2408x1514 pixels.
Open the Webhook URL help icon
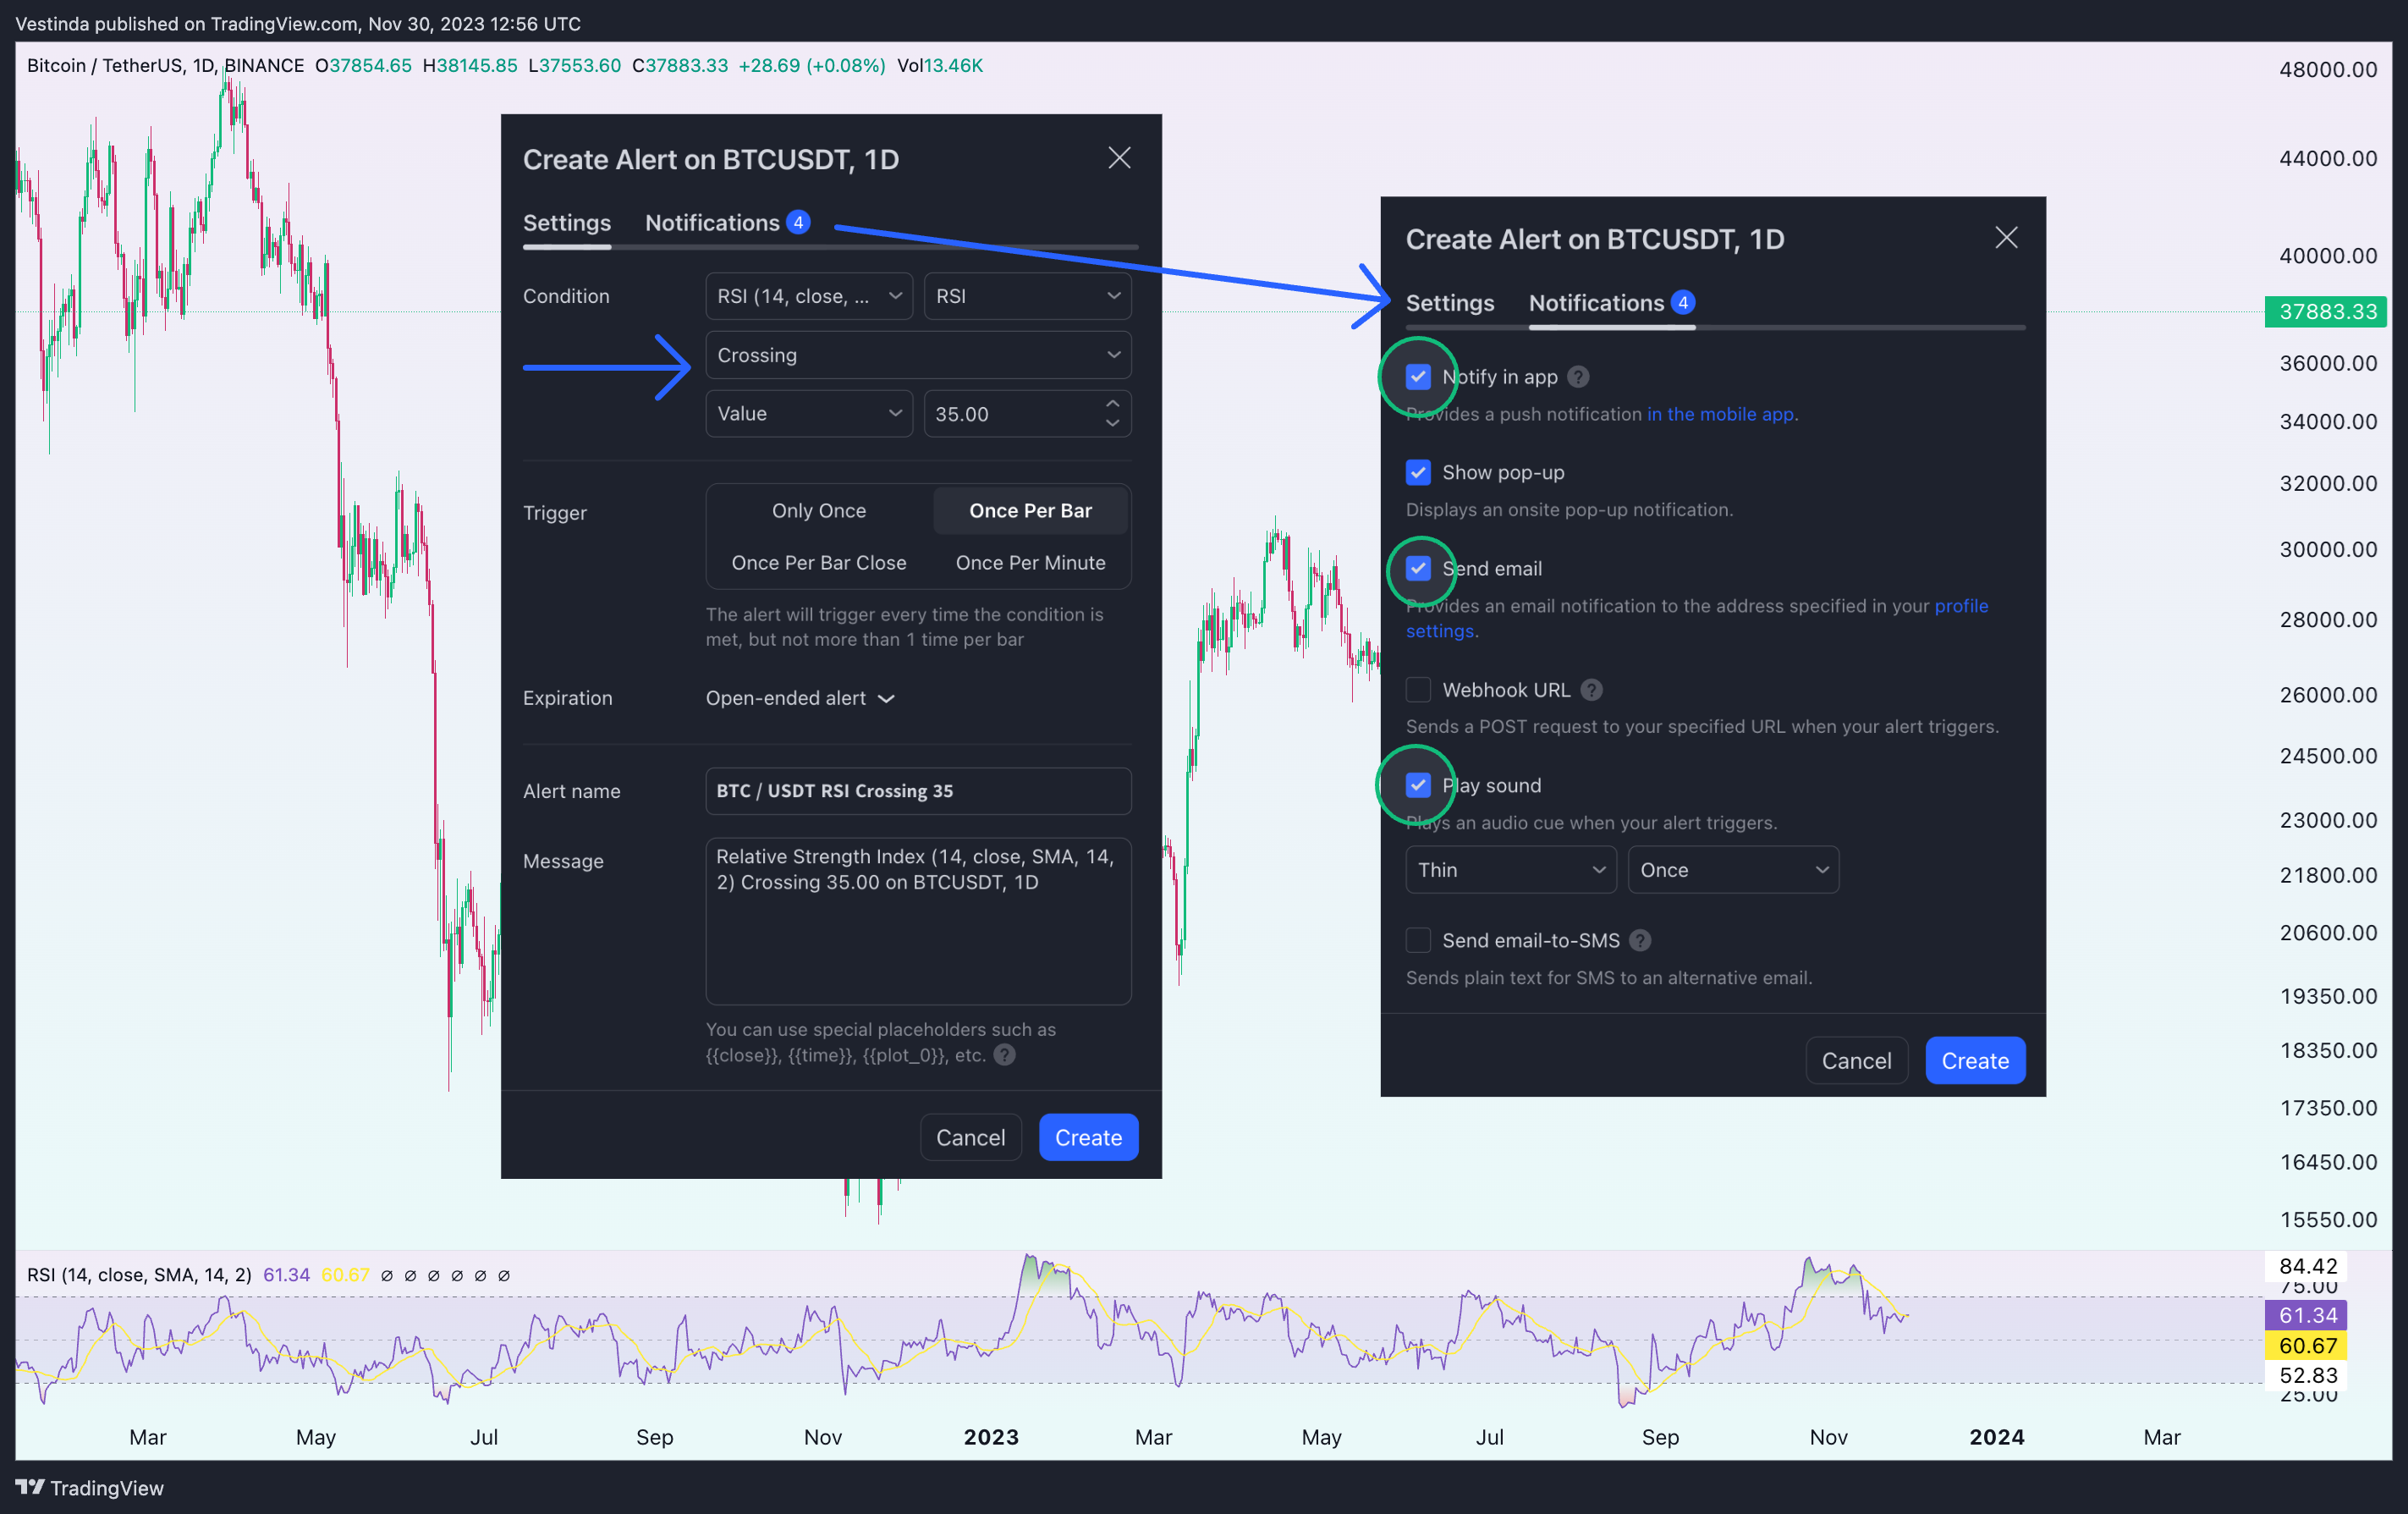1591,690
